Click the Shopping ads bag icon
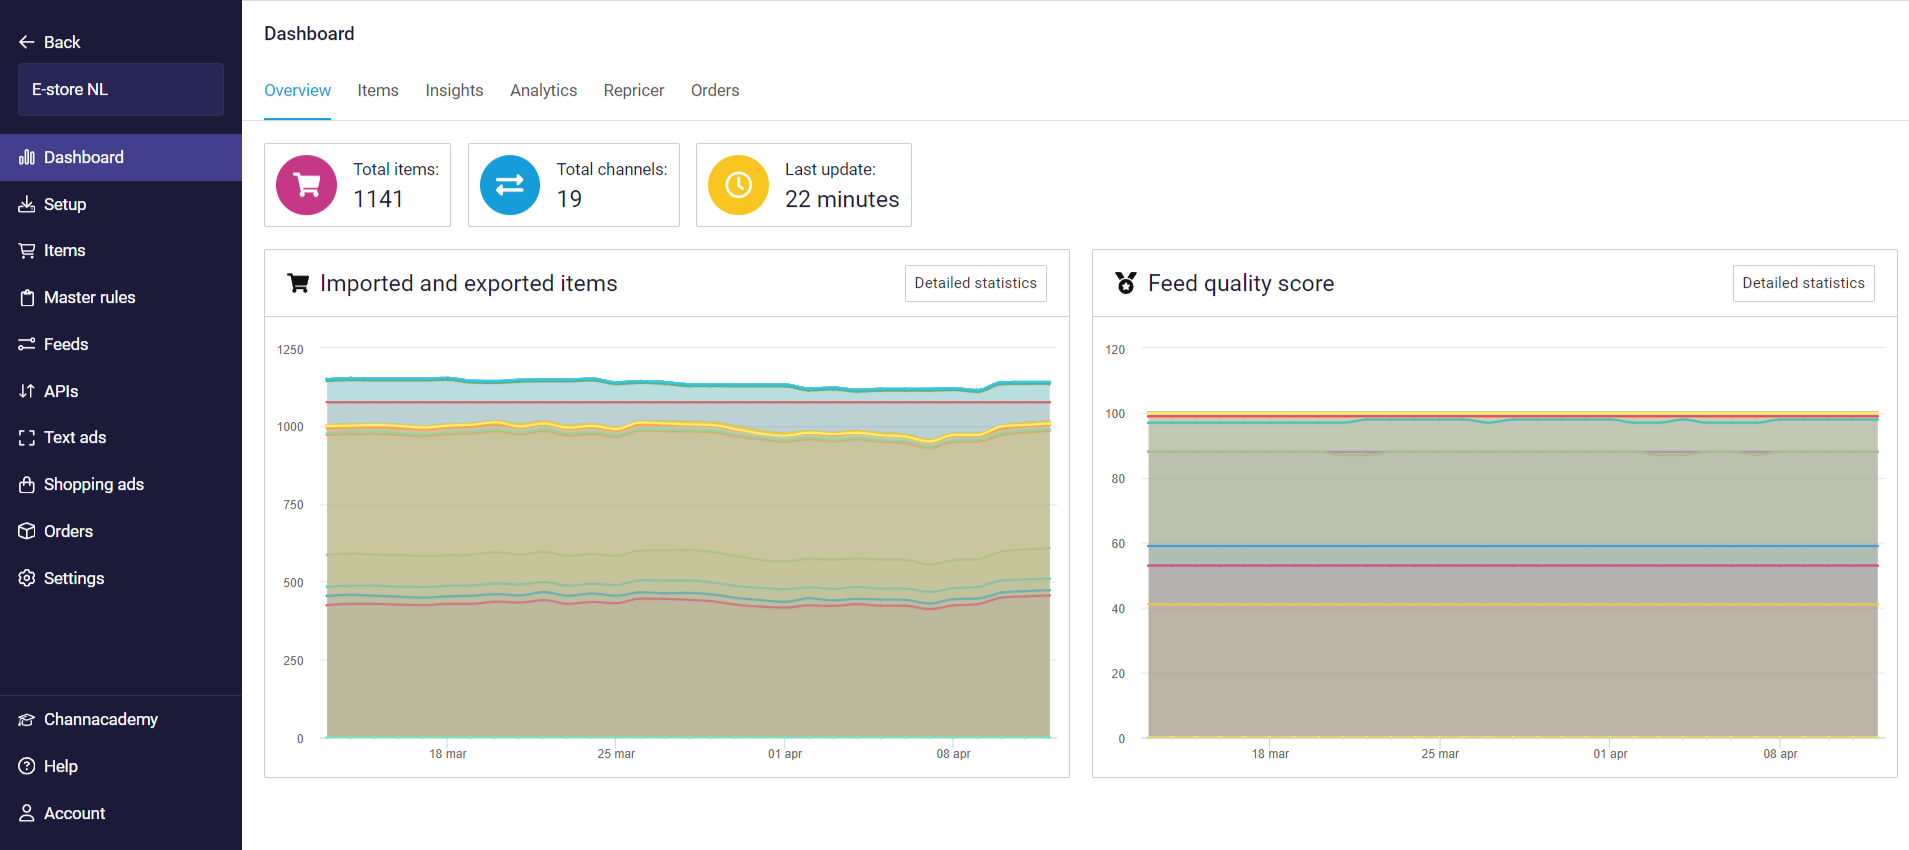 pyautogui.click(x=27, y=484)
